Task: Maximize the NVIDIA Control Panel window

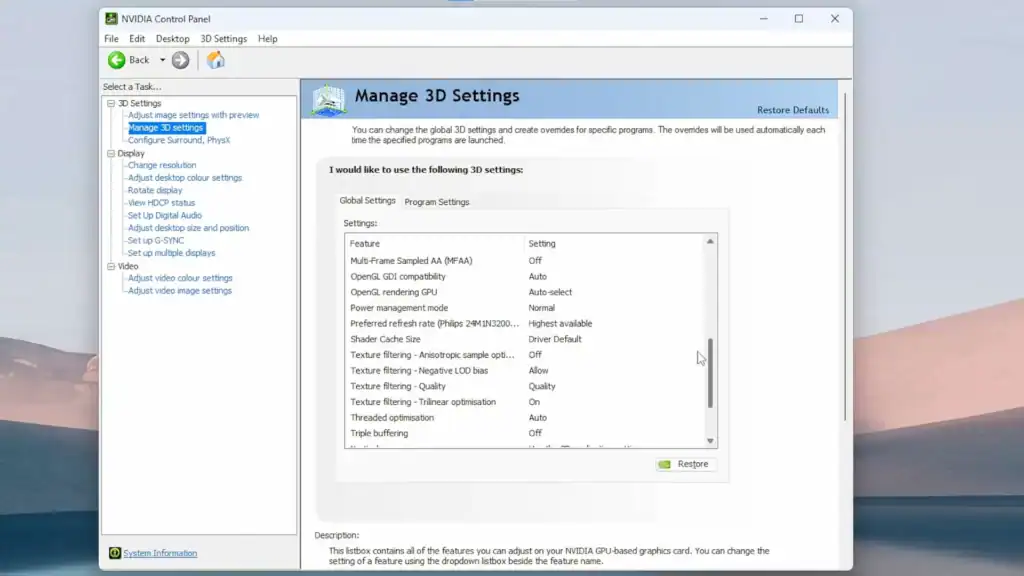Action: [799, 19]
